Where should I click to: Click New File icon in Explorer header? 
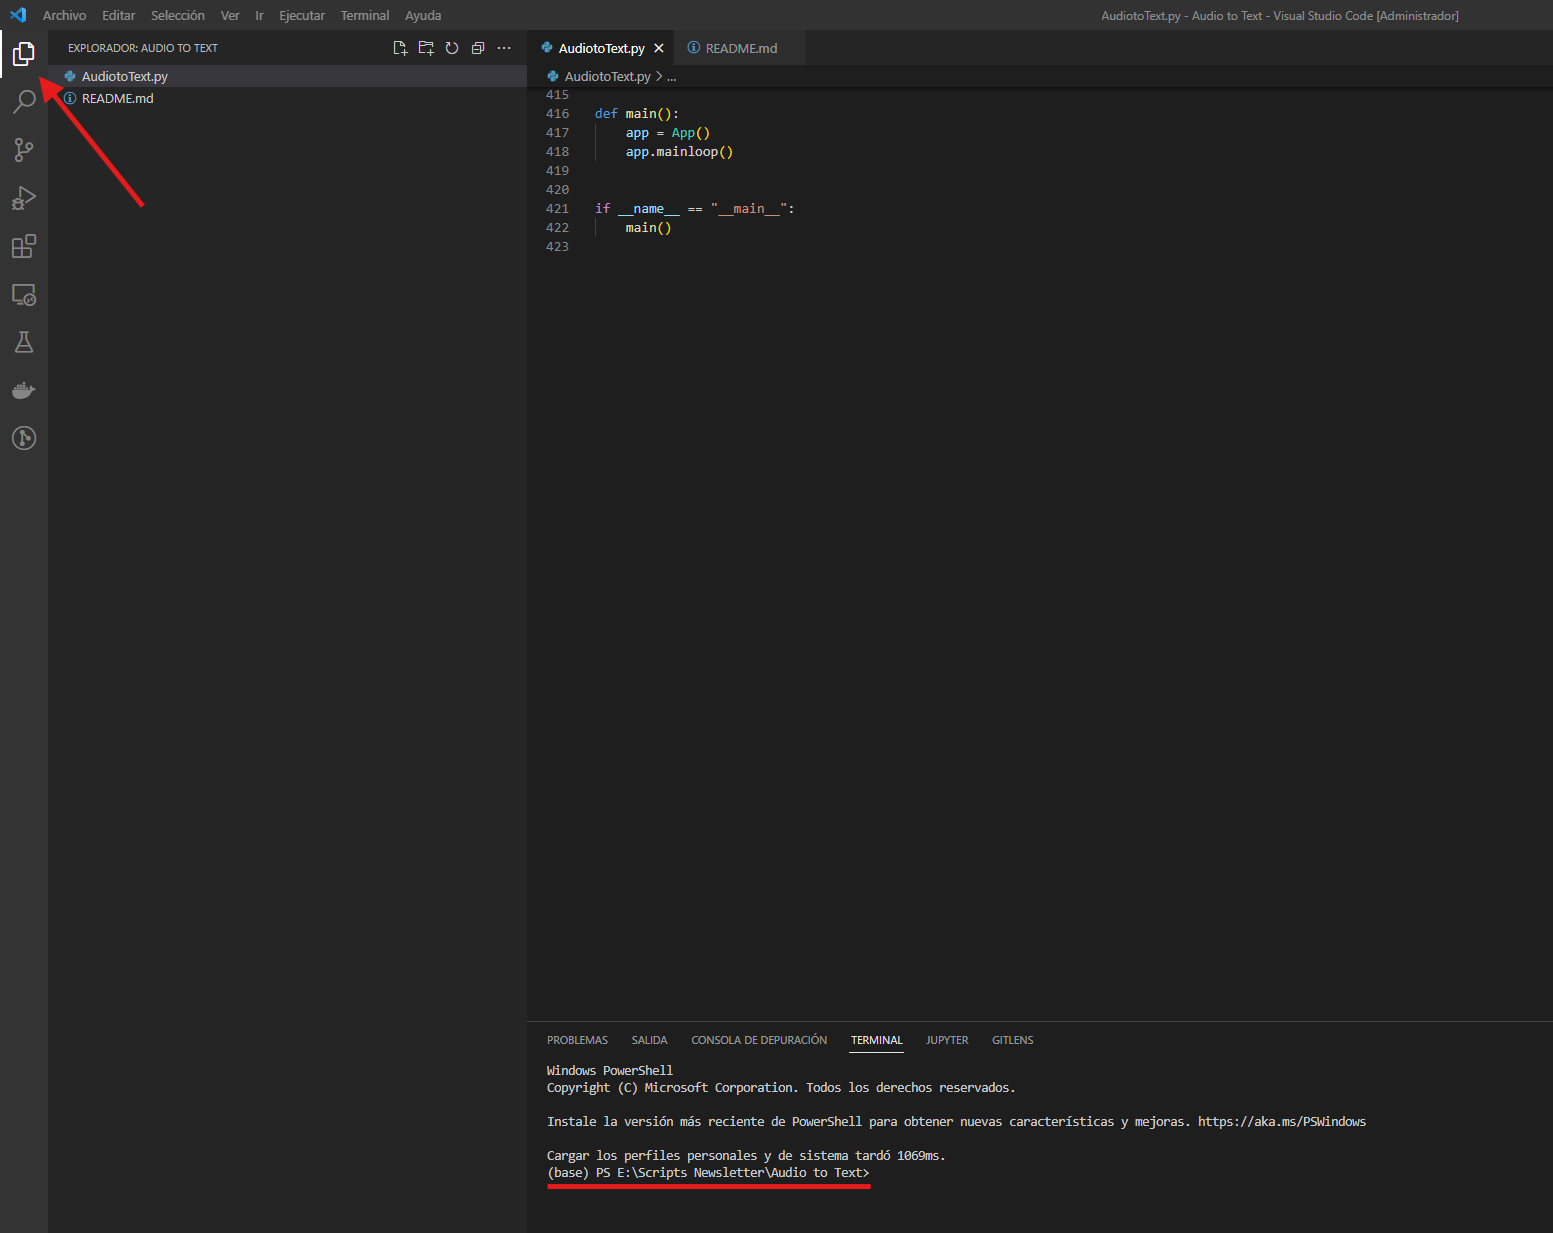point(400,48)
